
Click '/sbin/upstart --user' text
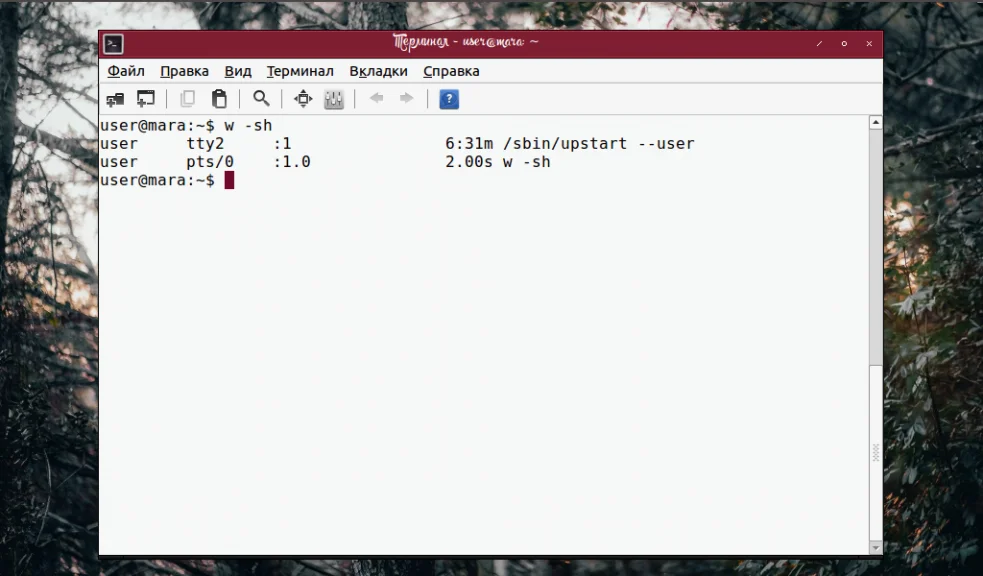pos(599,144)
